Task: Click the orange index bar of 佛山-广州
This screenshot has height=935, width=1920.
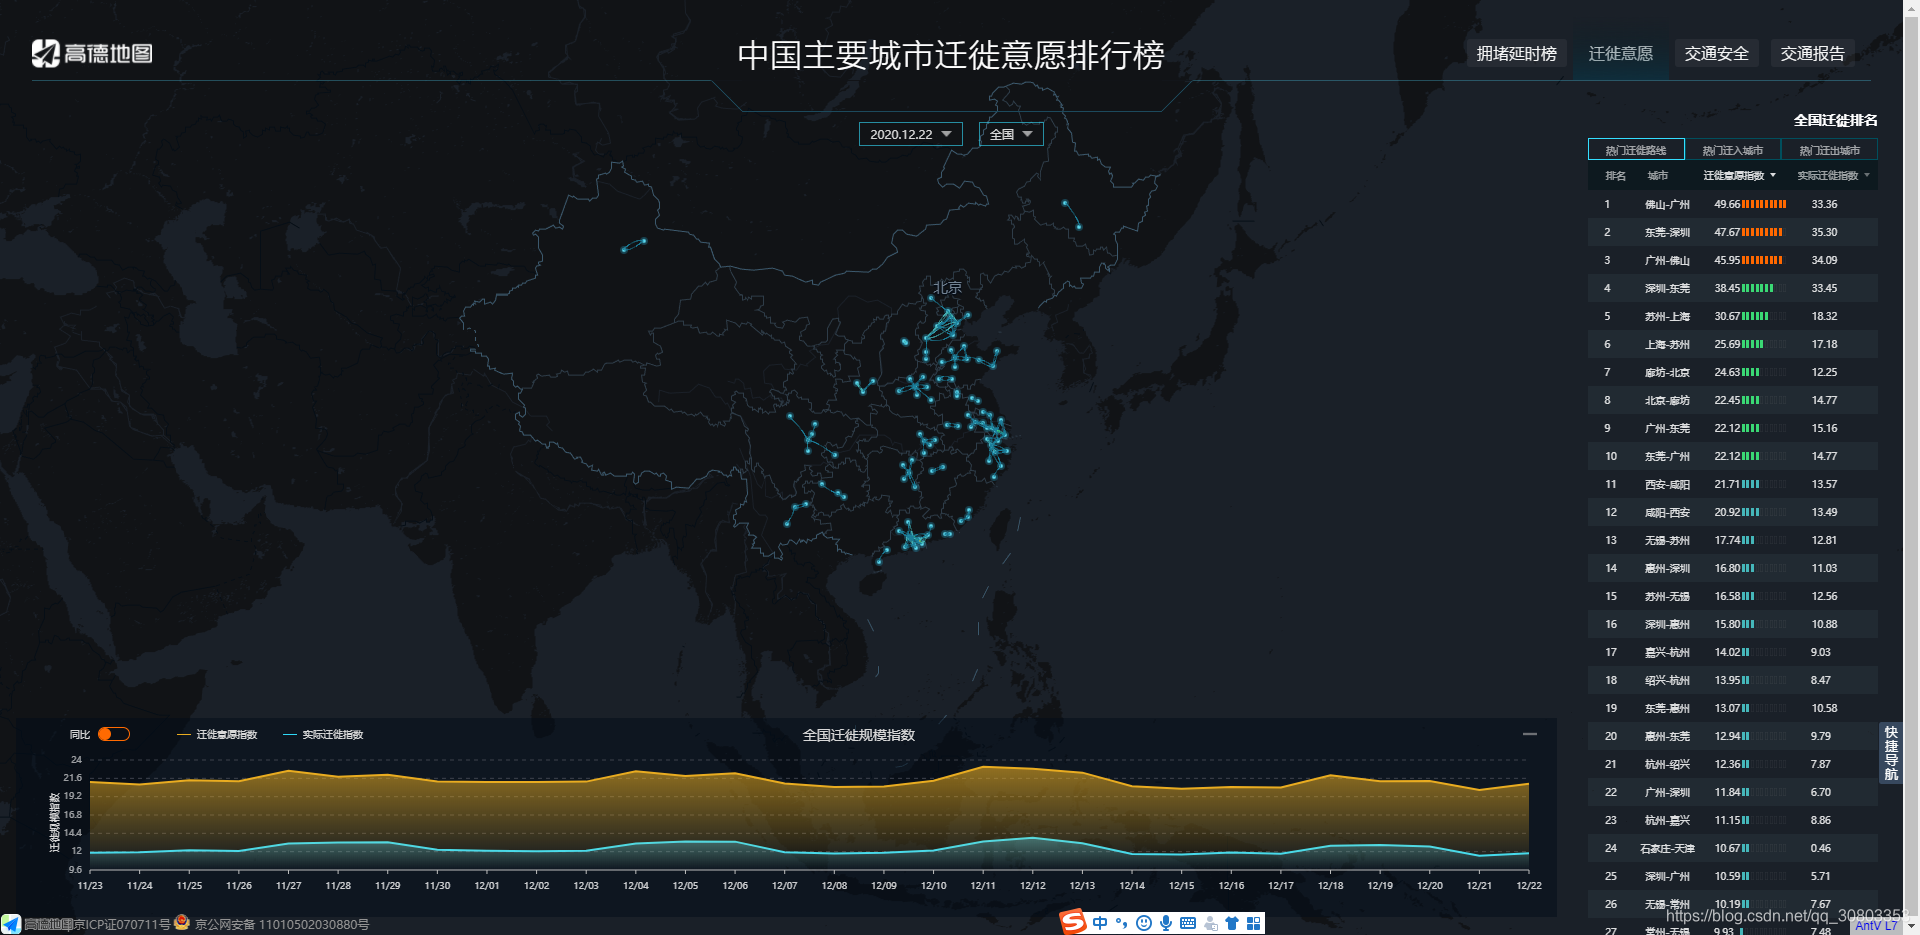Action: tap(1763, 204)
